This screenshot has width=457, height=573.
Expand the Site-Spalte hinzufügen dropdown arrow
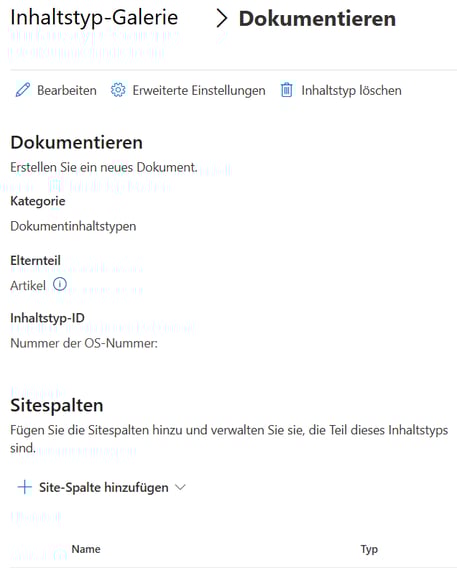pyautogui.click(x=180, y=487)
